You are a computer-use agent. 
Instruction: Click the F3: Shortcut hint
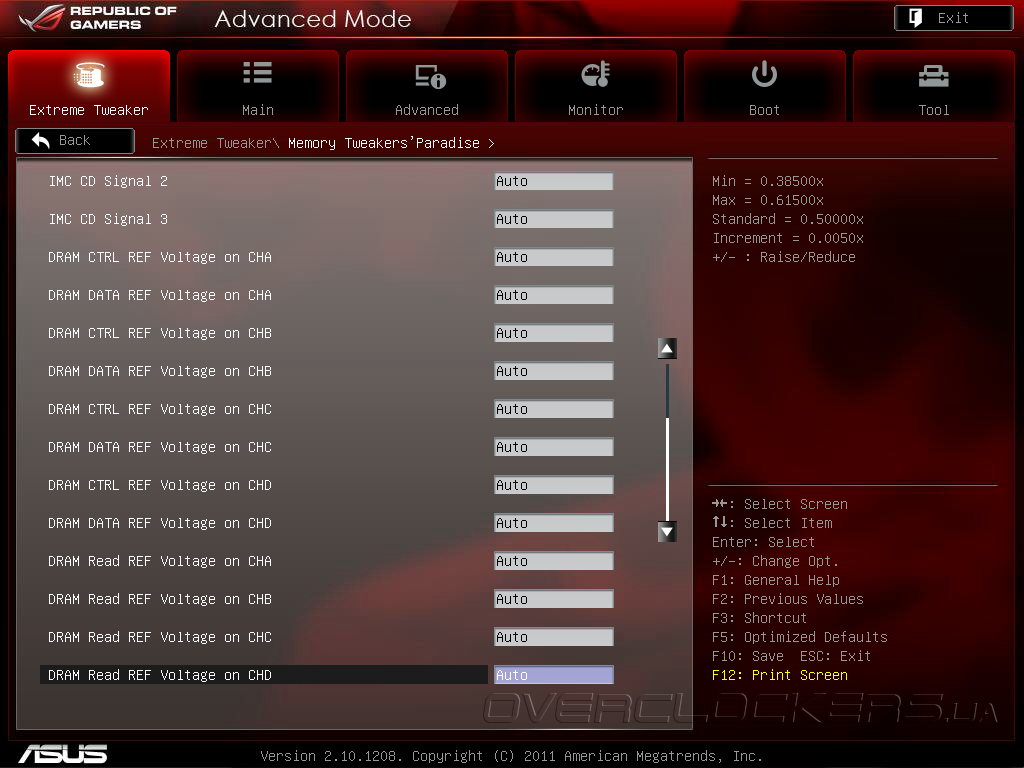tap(760, 618)
